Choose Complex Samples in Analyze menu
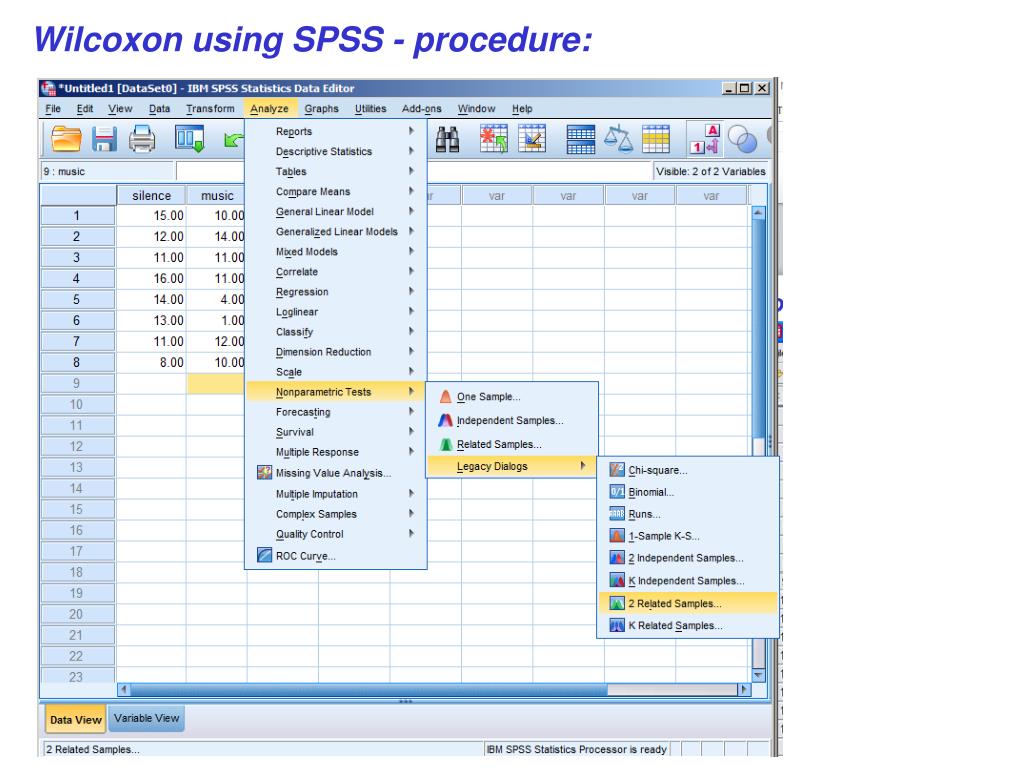The width and height of the screenshot is (1024, 768). pyautogui.click(x=336, y=514)
